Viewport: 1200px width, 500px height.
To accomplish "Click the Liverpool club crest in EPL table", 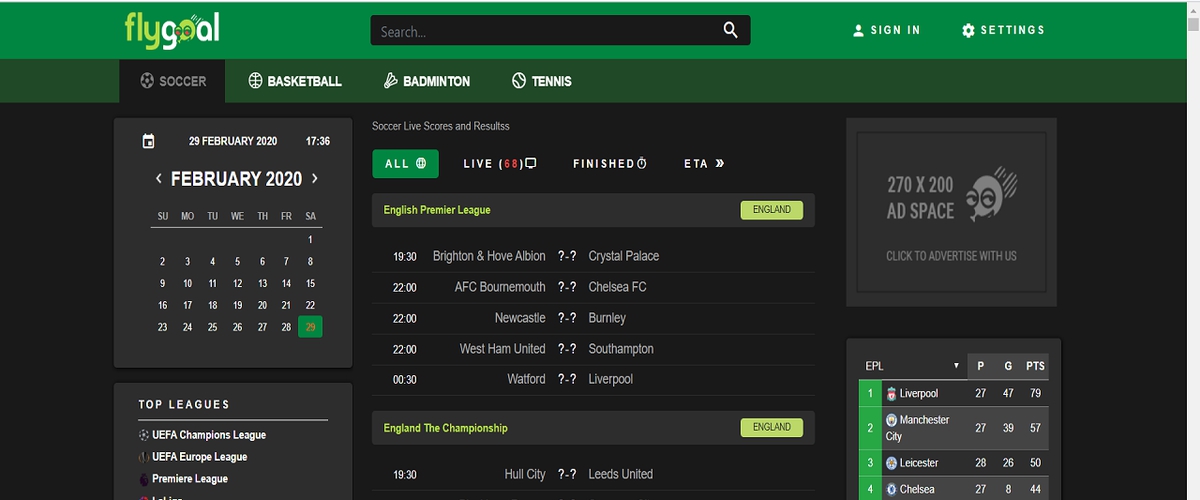I will [891, 393].
